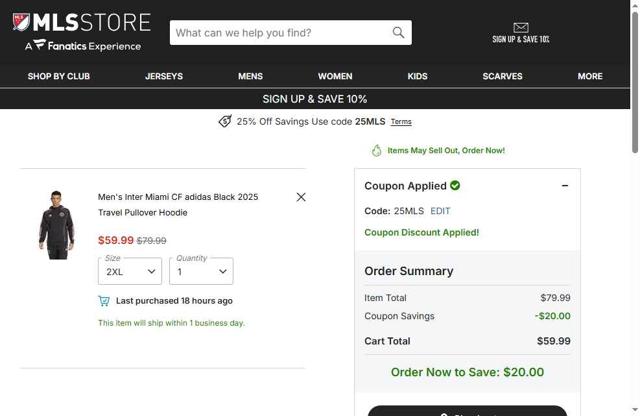Open the More menu
The height and width of the screenshot is (416, 640).
tap(590, 76)
